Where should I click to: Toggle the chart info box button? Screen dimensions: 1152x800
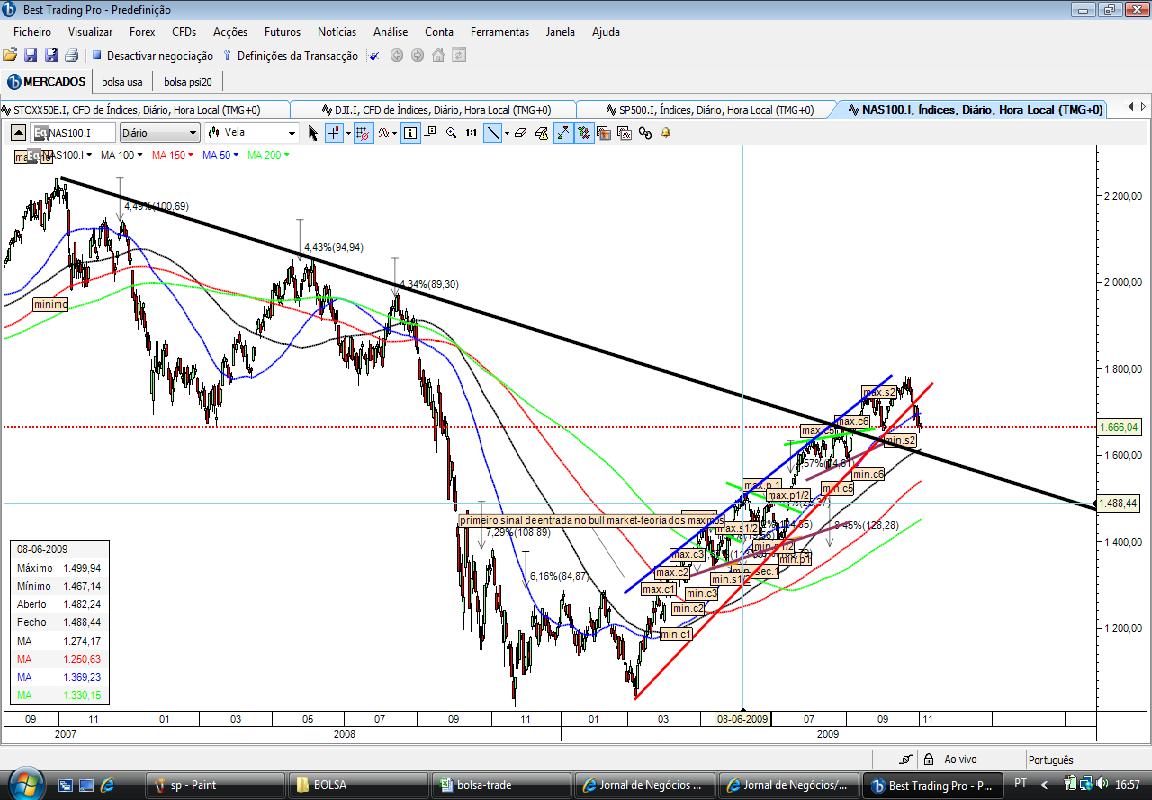[411, 133]
